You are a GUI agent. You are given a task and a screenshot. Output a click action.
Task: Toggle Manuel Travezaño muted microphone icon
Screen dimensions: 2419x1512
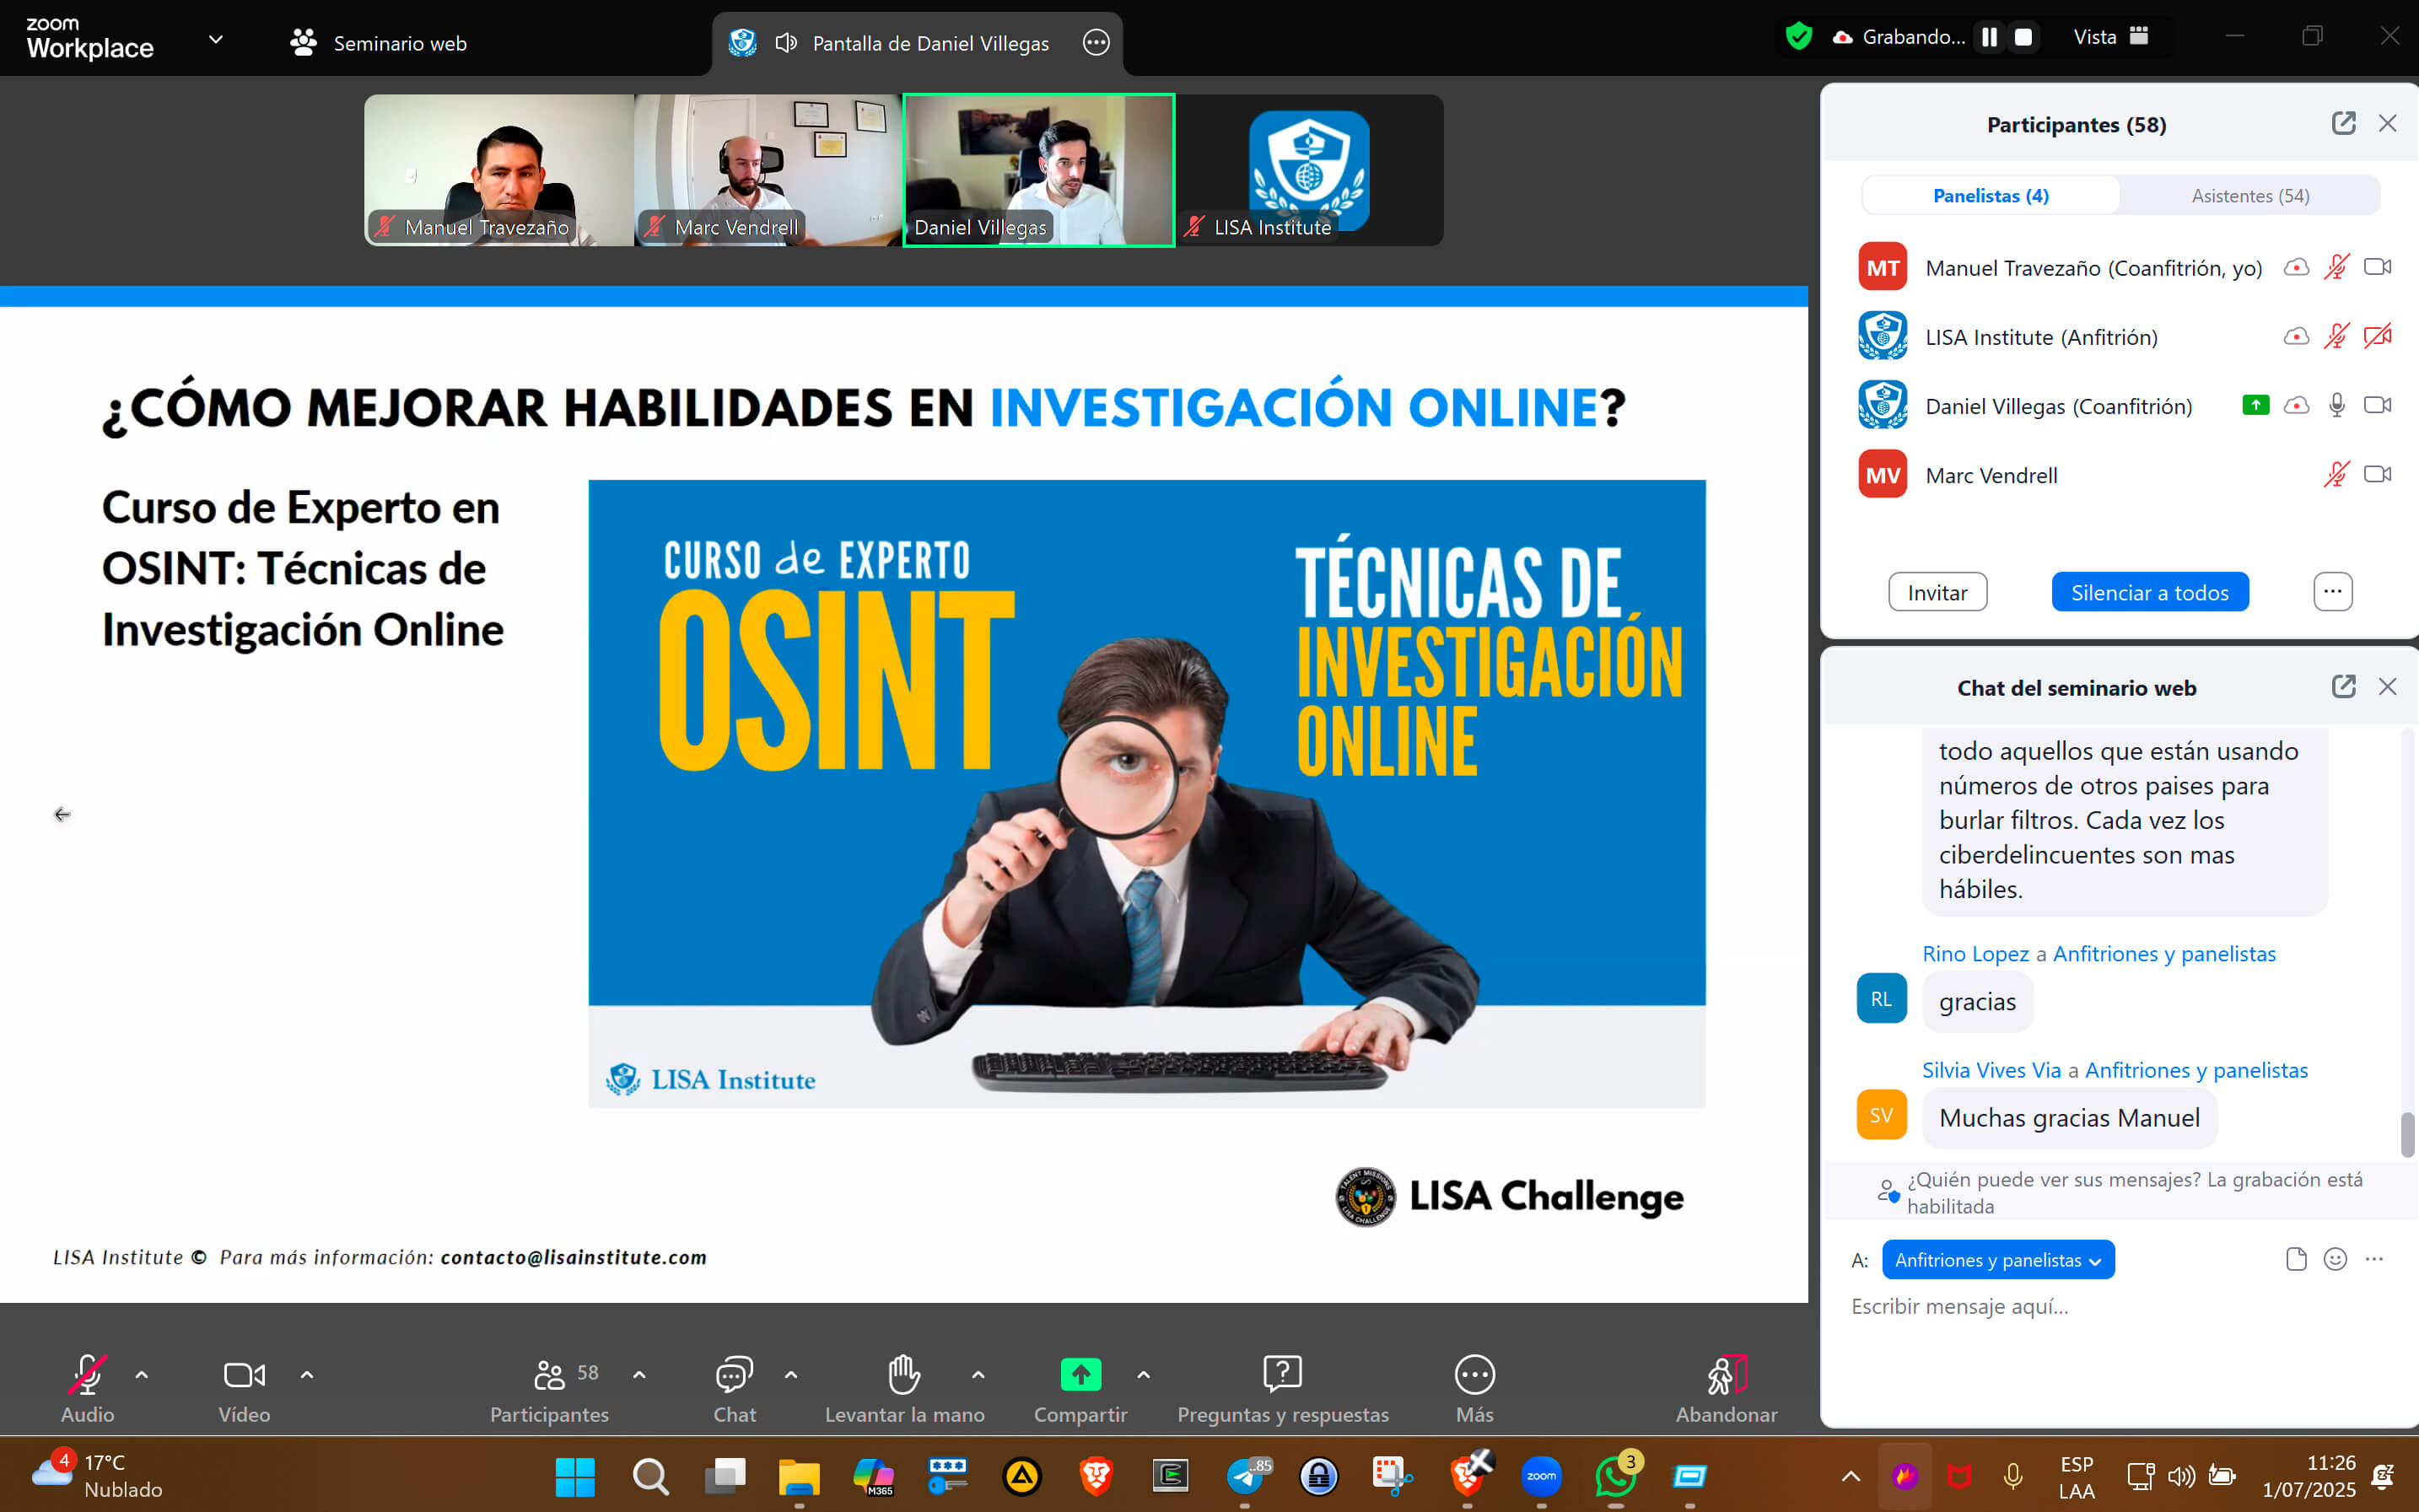click(x=2336, y=267)
